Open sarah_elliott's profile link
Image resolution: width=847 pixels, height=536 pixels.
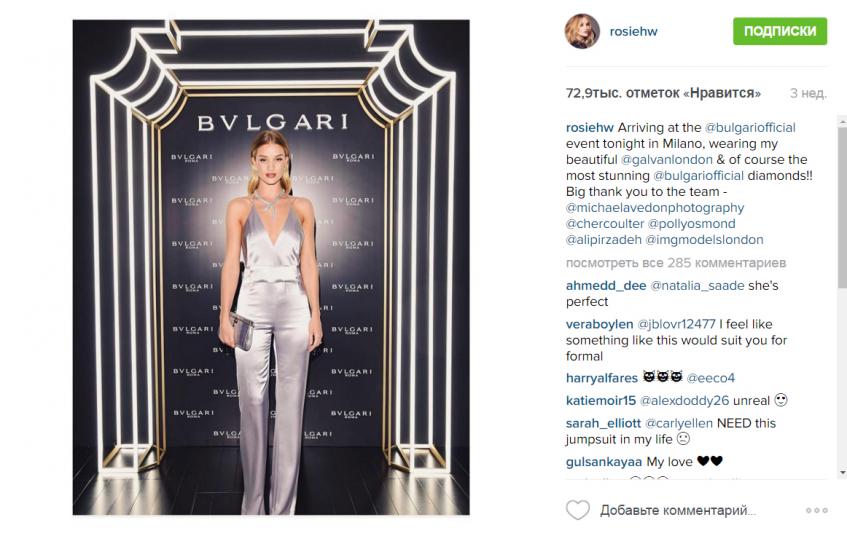click(x=603, y=423)
